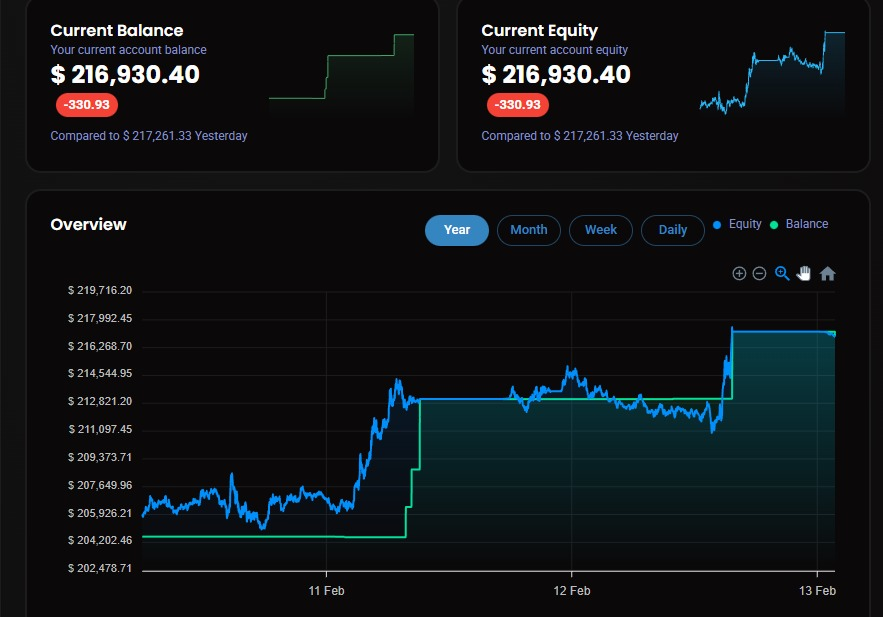Click the $ 219,716.20 y-axis label
The height and width of the screenshot is (617, 883).
pos(100,290)
